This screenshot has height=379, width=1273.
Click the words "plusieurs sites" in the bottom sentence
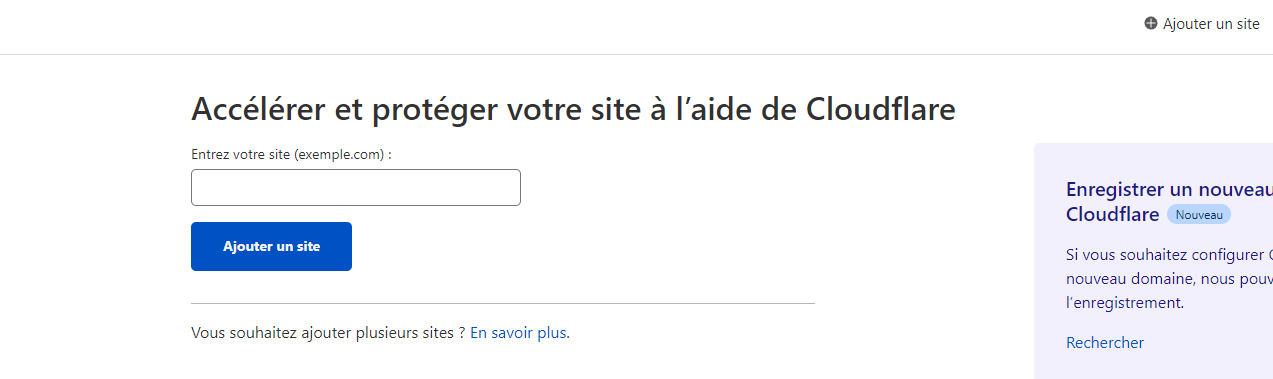coord(404,332)
